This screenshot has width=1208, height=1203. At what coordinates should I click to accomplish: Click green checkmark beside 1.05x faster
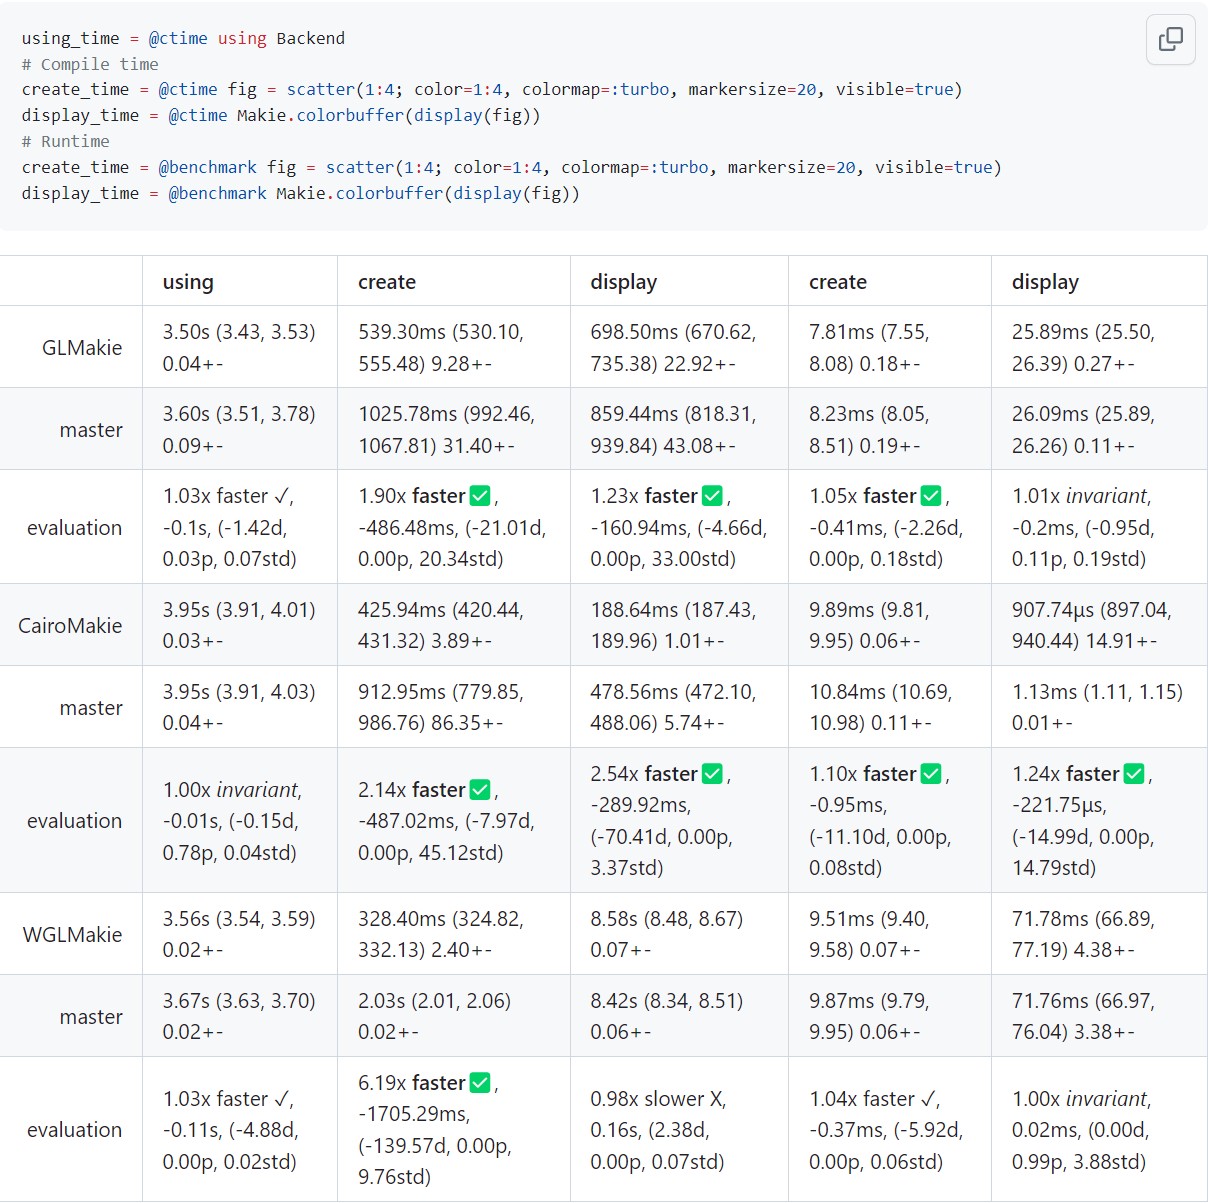[931, 496]
